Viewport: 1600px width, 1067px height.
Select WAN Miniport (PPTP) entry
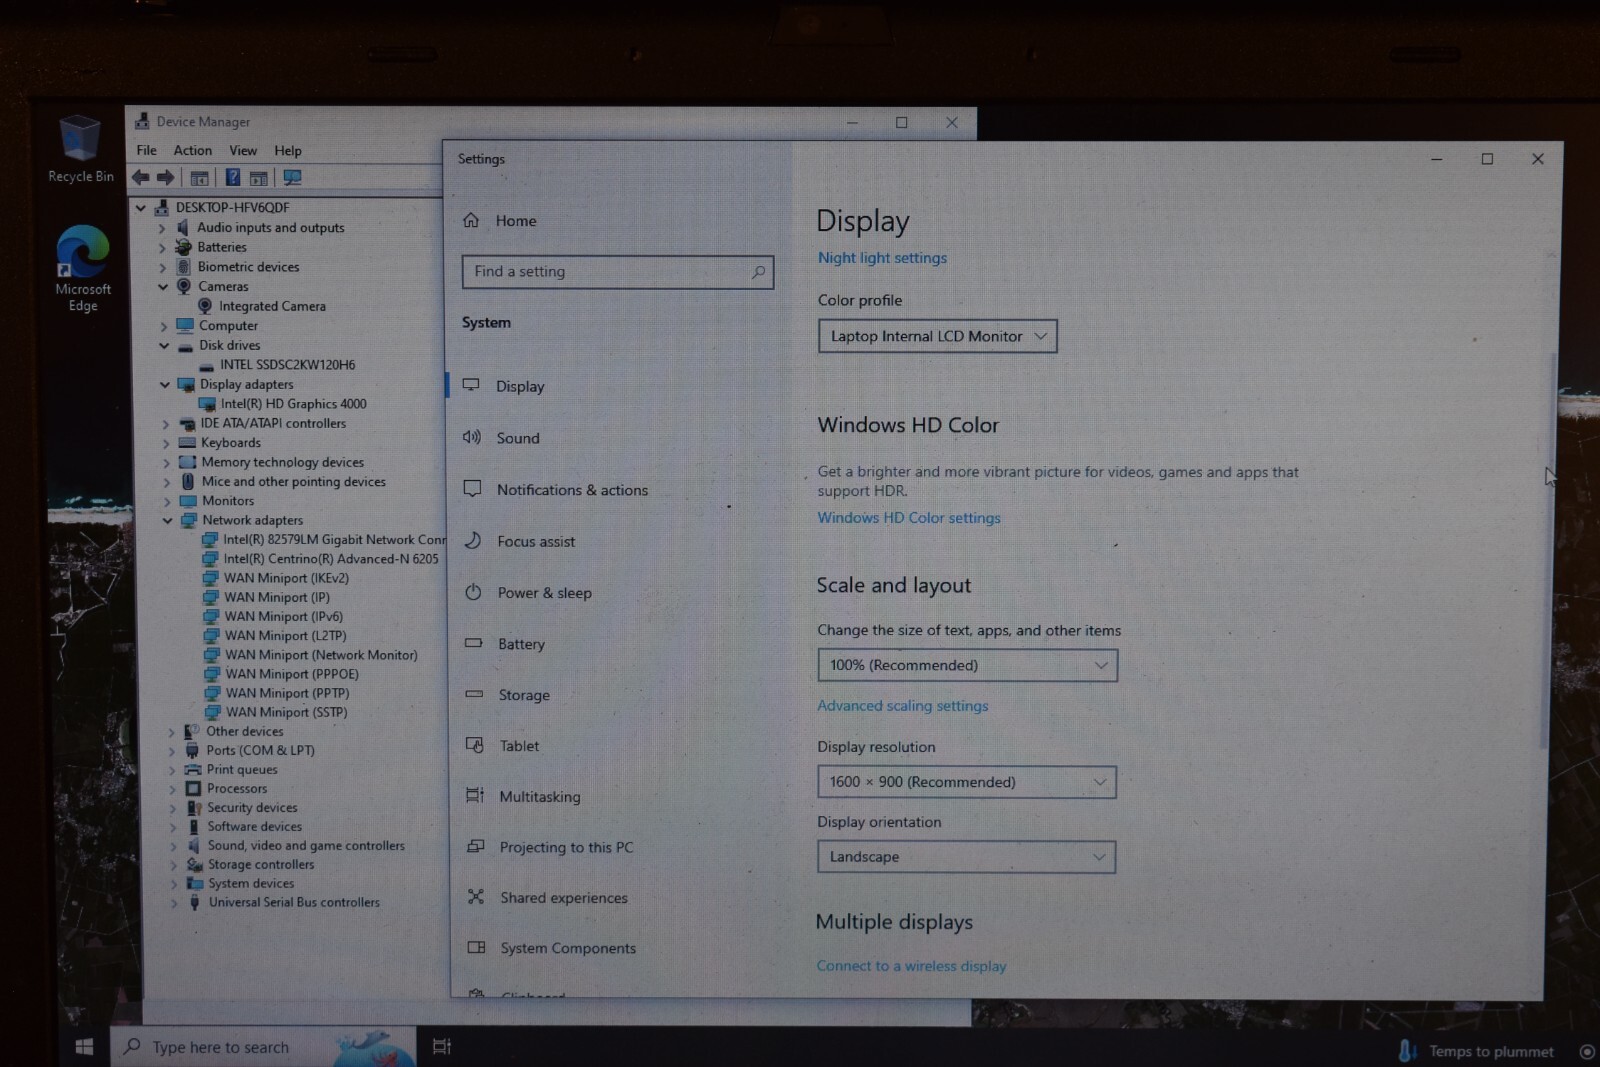click(x=286, y=693)
